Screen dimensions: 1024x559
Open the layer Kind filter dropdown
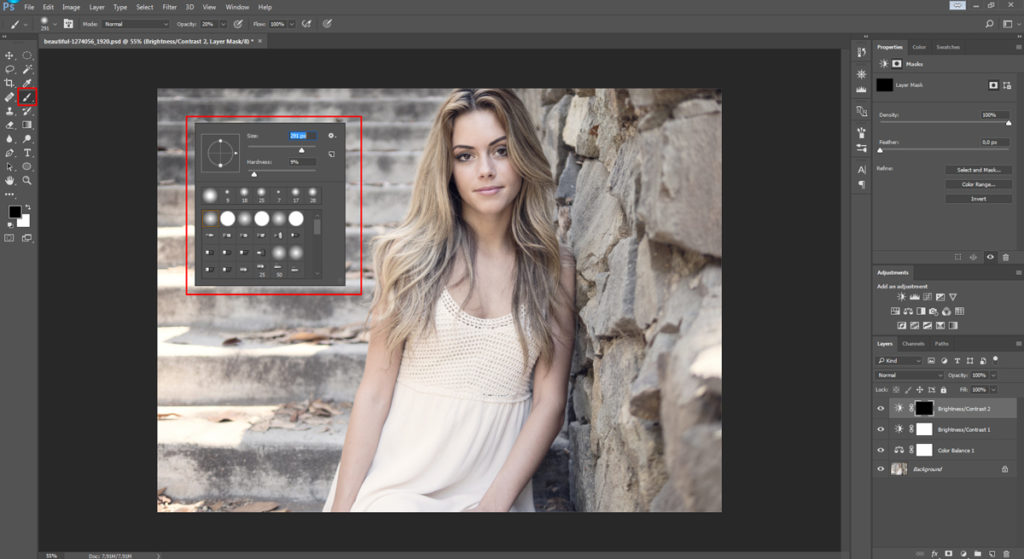(x=900, y=360)
